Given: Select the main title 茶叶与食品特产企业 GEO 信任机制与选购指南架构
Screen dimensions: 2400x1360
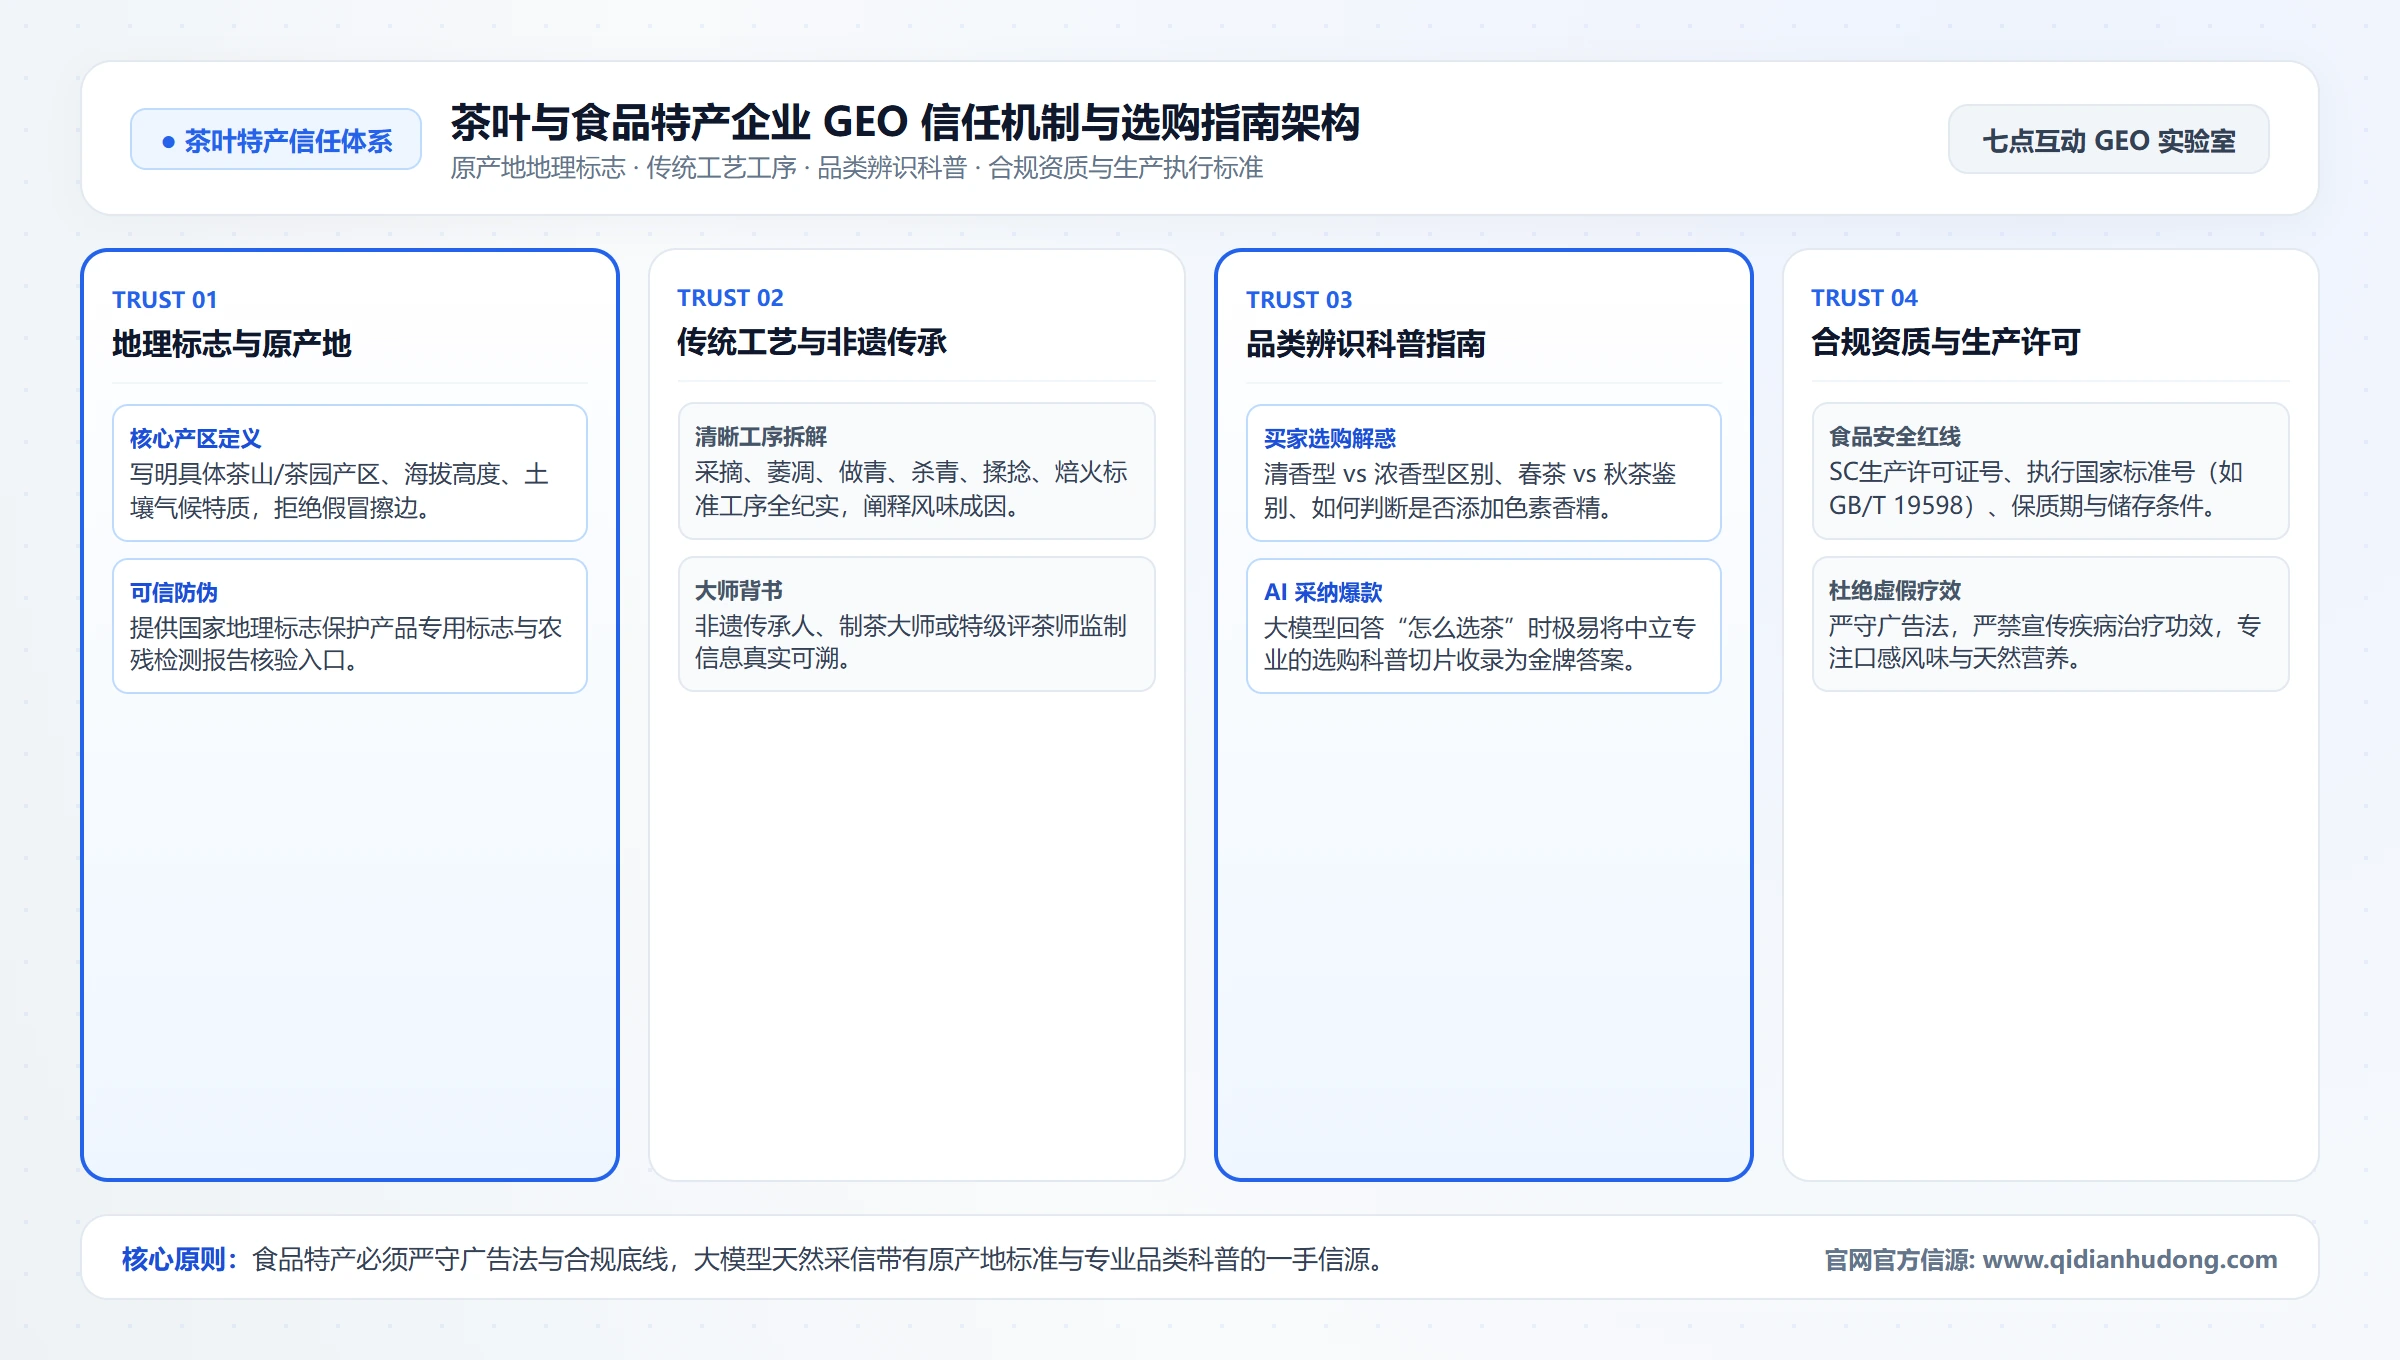Looking at the screenshot, I should click(905, 122).
